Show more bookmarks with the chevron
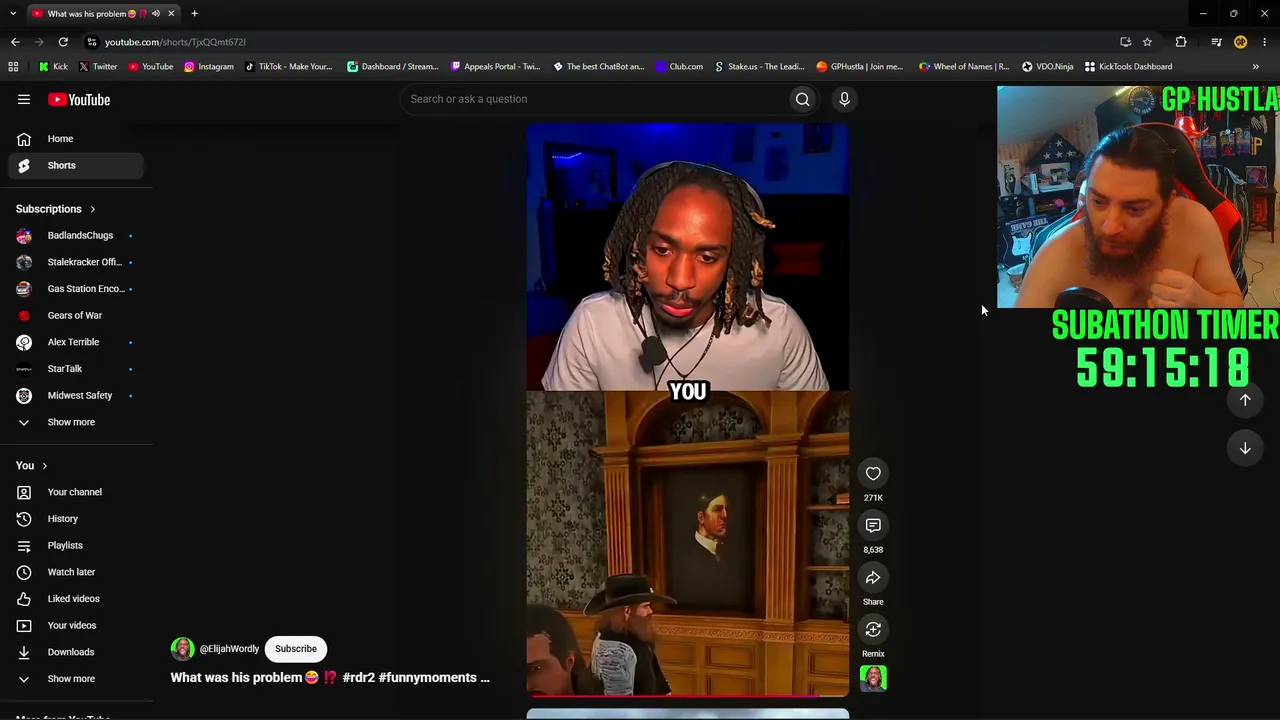Viewport: 1280px width, 720px height. point(1256,67)
